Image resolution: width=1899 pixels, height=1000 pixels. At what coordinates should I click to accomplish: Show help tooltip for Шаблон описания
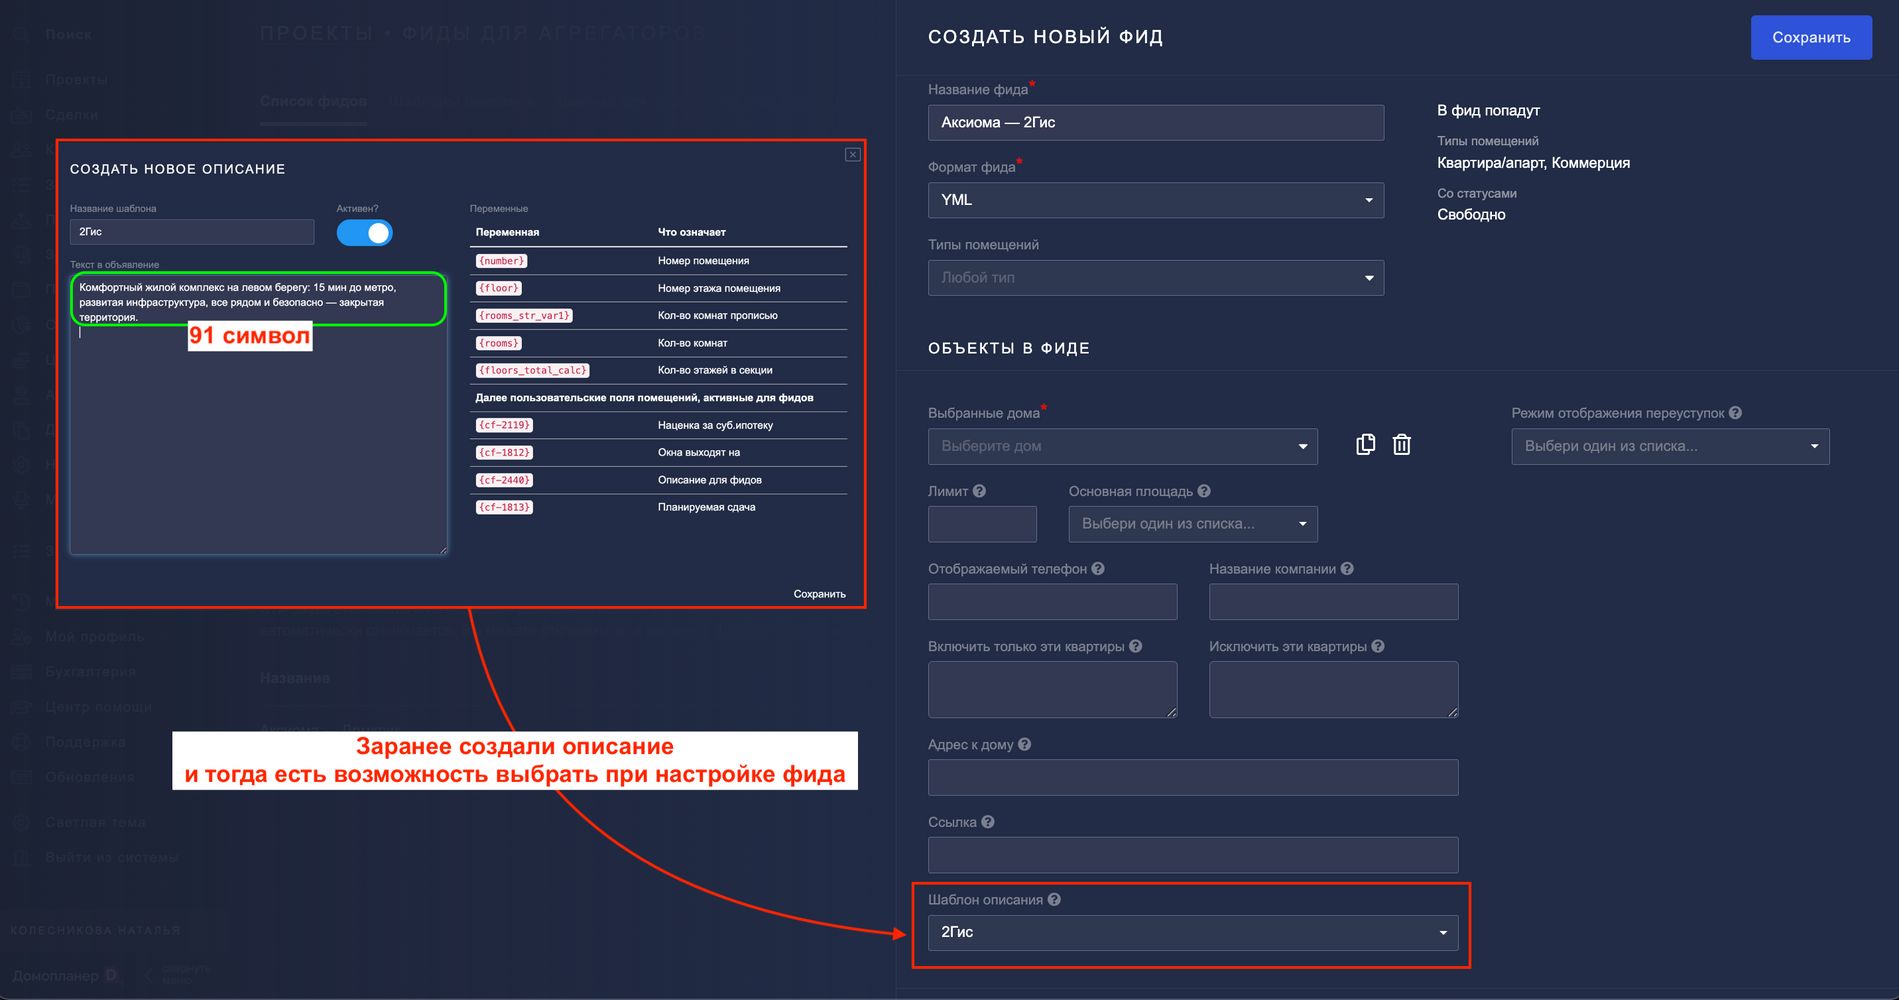(x=1054, y=900)
